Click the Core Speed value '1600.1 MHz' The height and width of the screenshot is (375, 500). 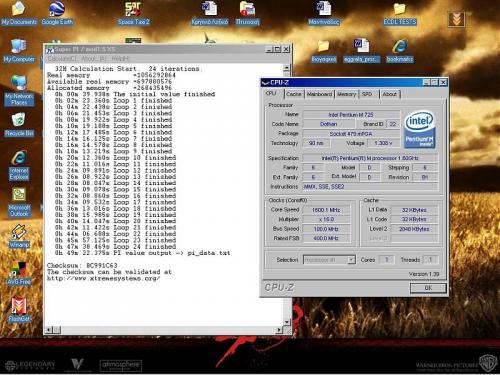click(326, 210)
